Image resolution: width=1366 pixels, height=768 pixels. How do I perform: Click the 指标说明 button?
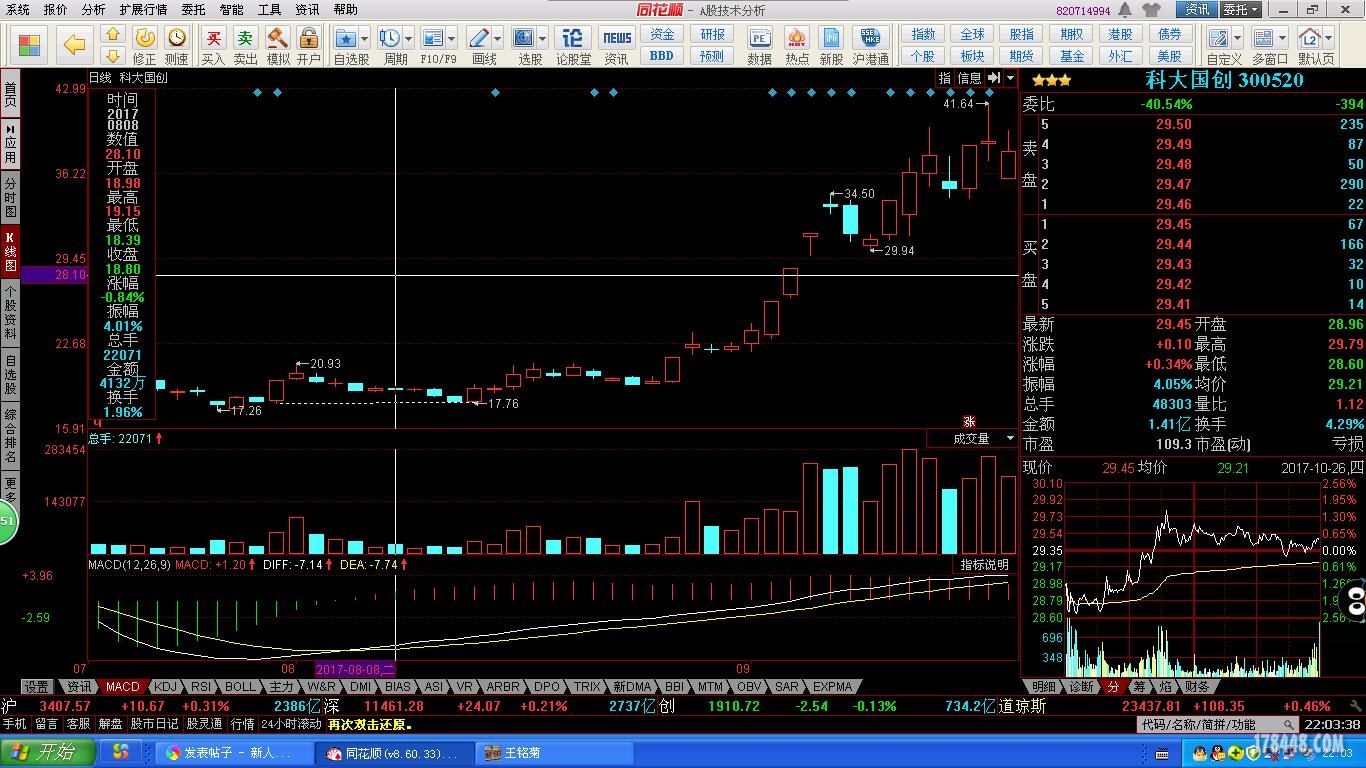tap(985, 565)
